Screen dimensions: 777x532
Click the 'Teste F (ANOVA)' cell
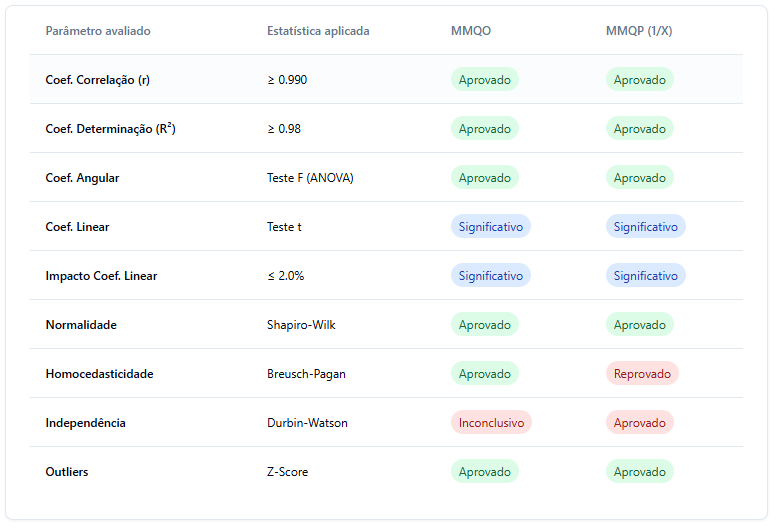tap(310, 178)
